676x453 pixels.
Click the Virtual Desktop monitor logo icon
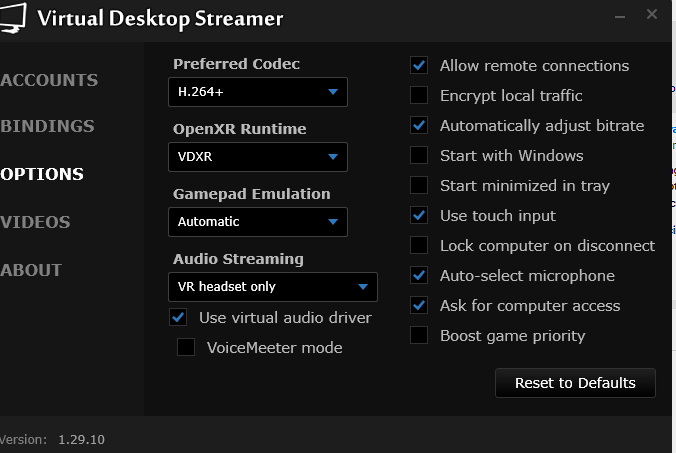coord(13,18)
